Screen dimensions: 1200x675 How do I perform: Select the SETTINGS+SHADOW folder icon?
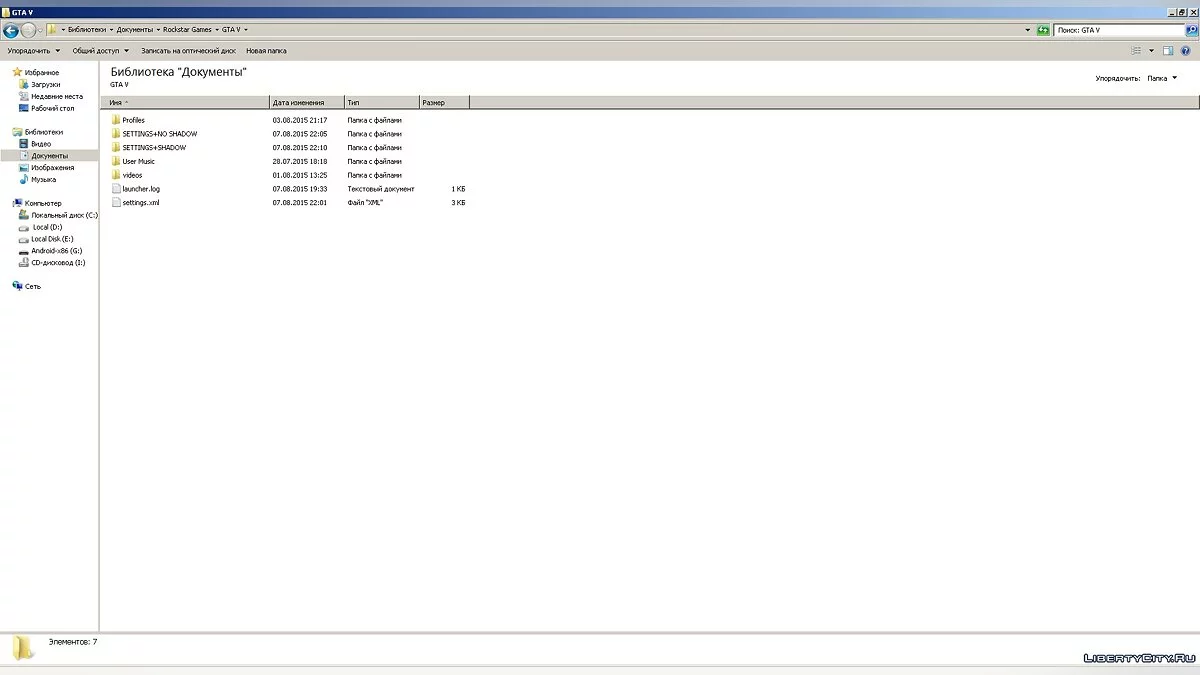[x=116, y=148]
